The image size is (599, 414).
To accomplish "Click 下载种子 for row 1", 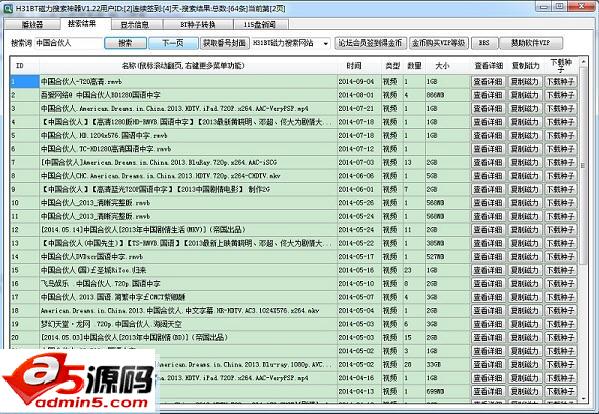I will point(560,81).
